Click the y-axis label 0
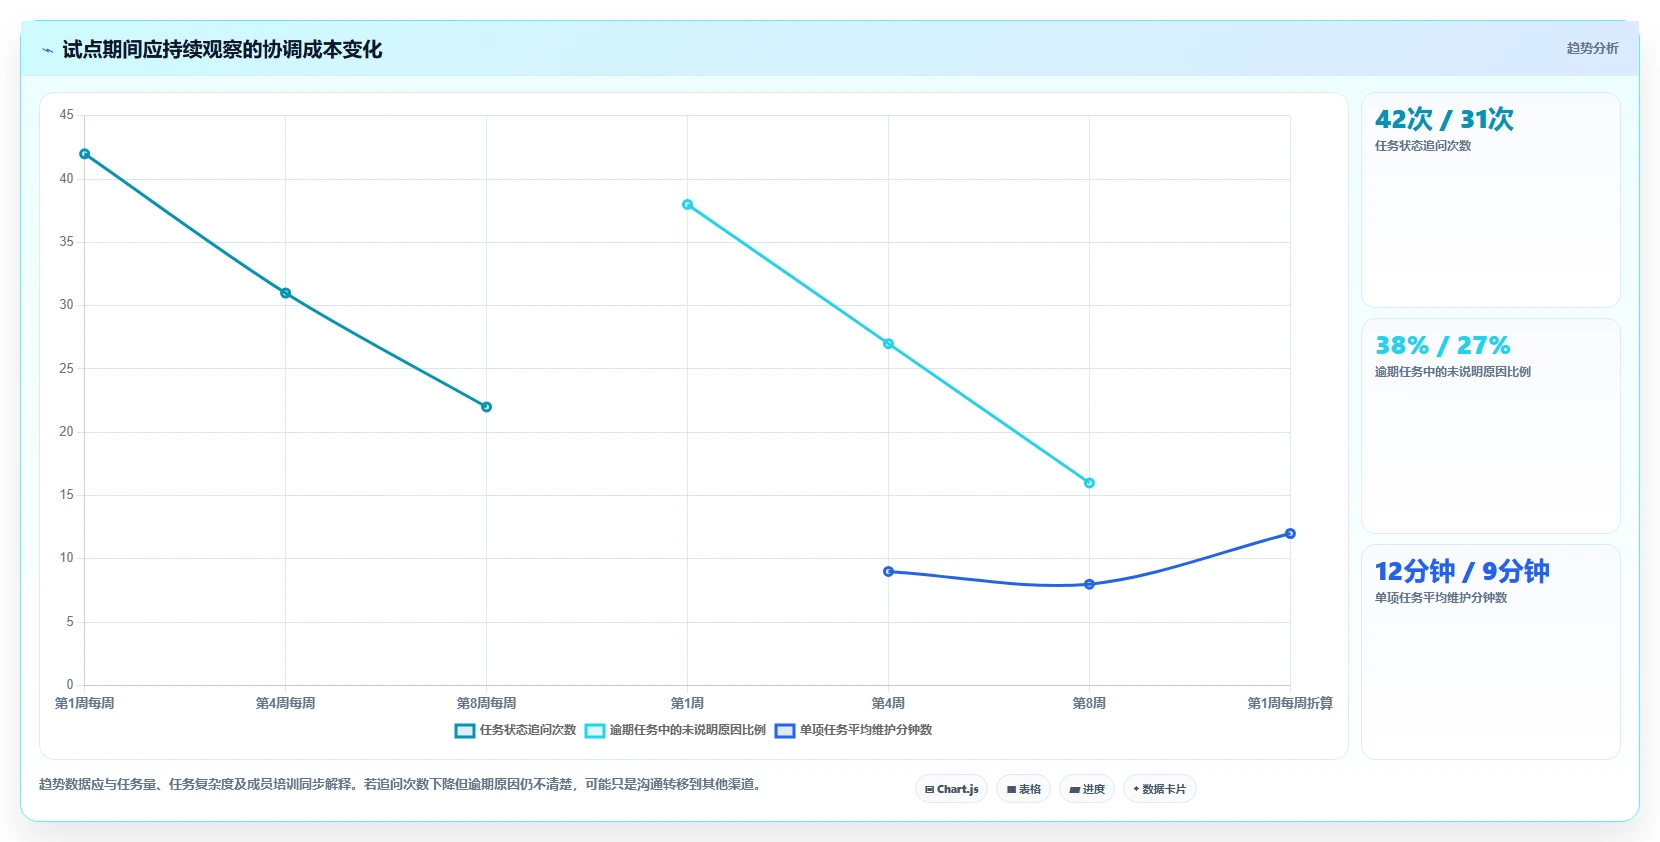Viewport: 1660px width, 842px height. tap(70, 685)
